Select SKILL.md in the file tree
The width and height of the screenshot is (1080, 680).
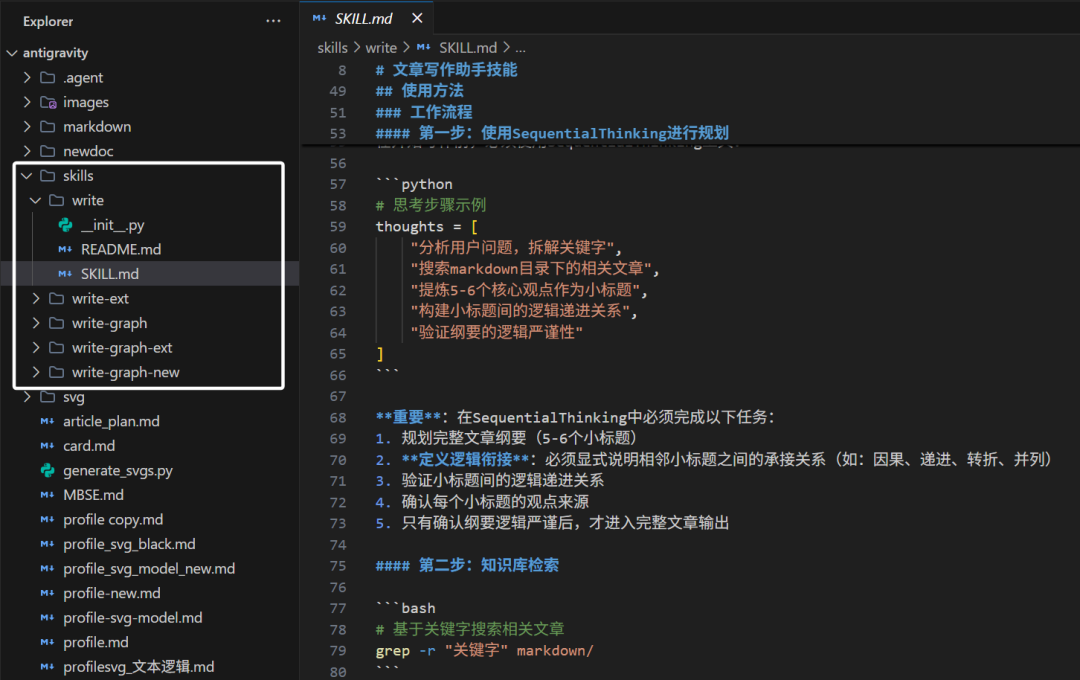110,274
